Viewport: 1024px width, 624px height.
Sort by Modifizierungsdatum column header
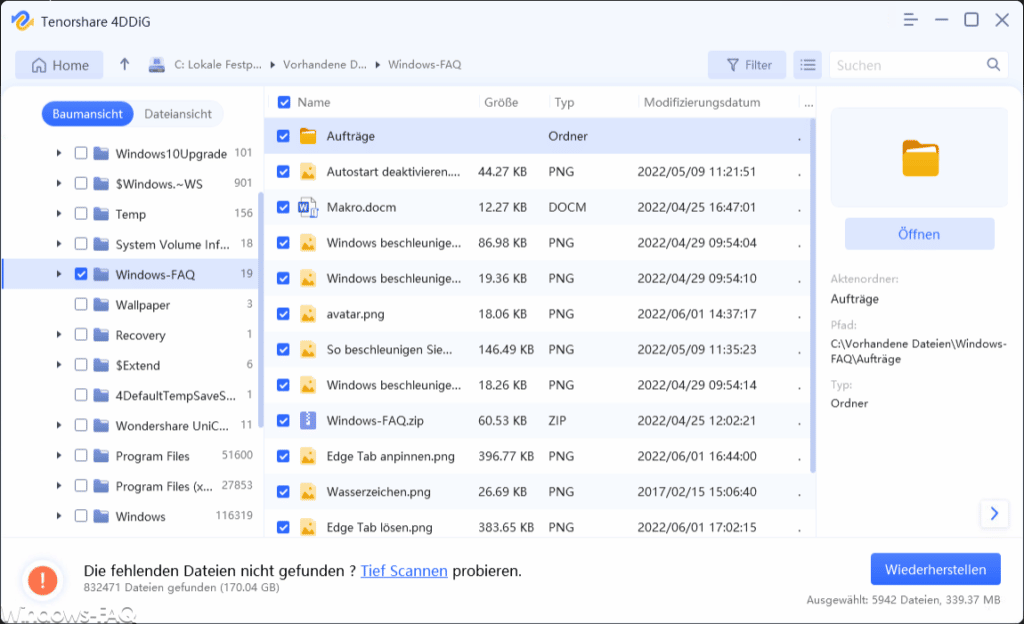[x=702, y=102]
